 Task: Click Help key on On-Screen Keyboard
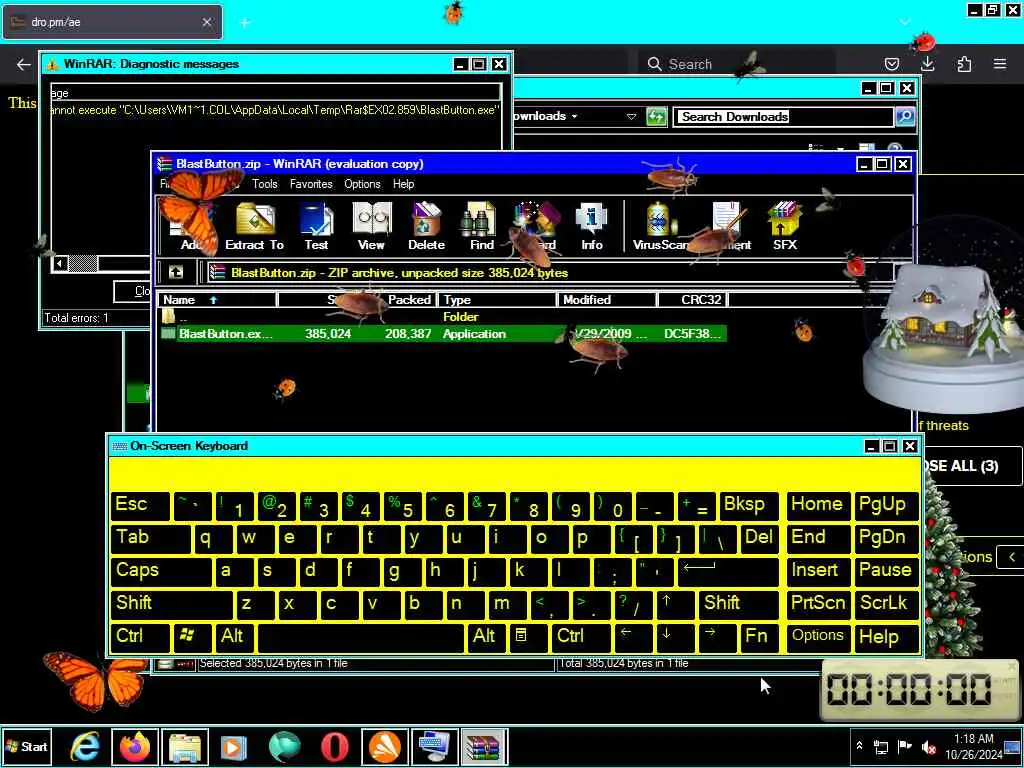tap(886, 637)
